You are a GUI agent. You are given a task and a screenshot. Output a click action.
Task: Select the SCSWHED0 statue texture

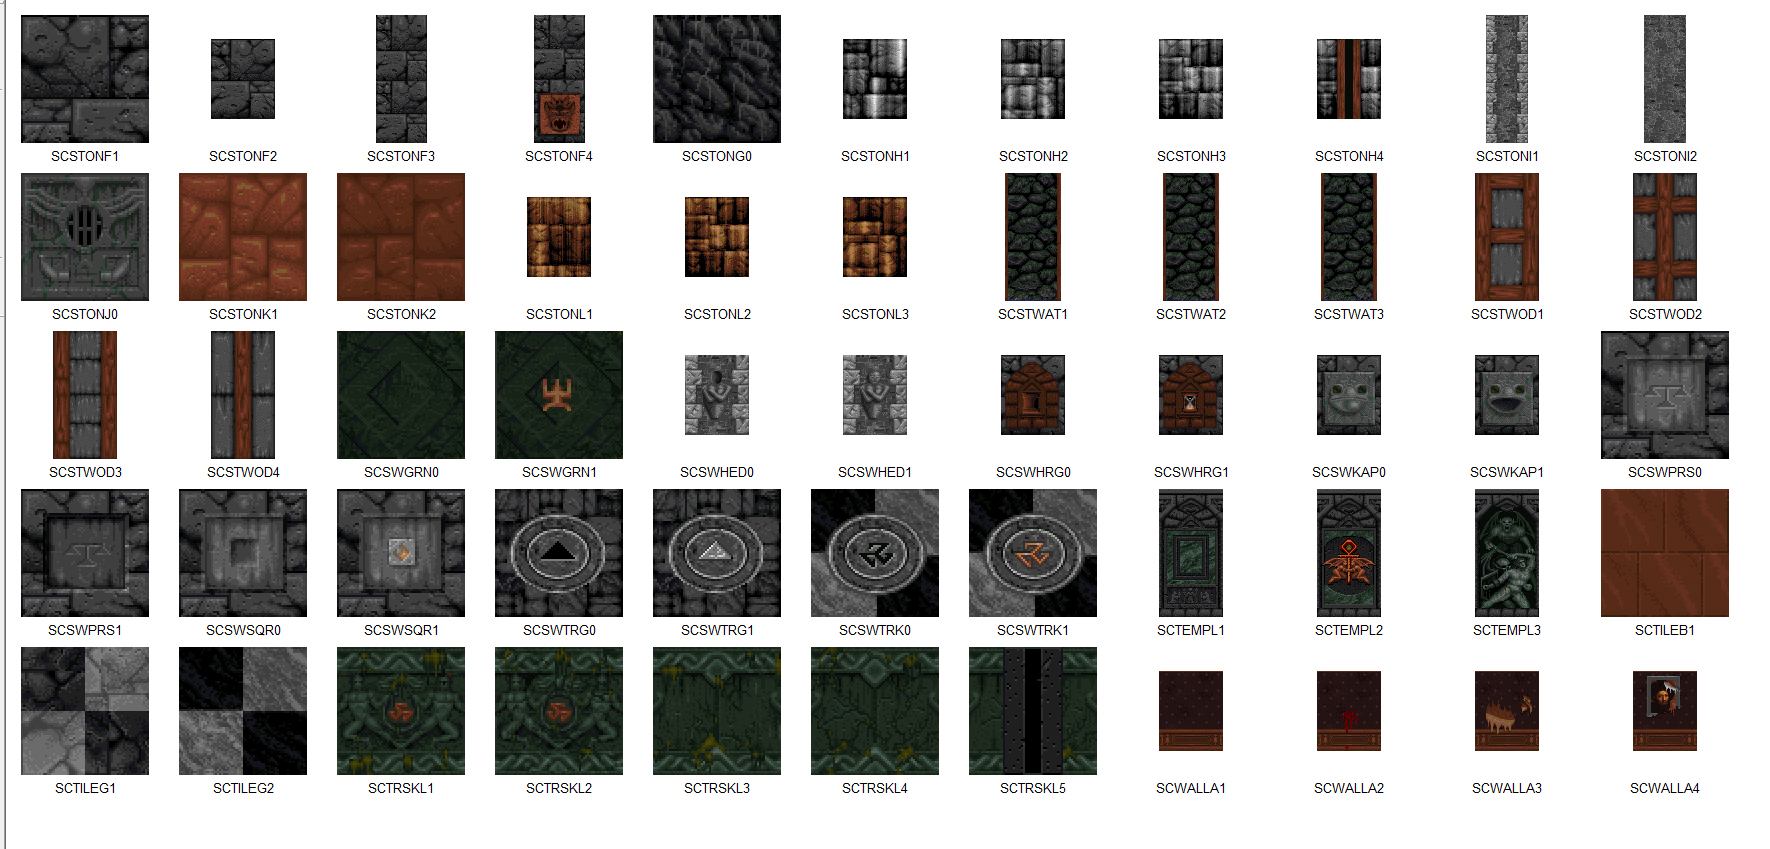[x=717, y=395]
